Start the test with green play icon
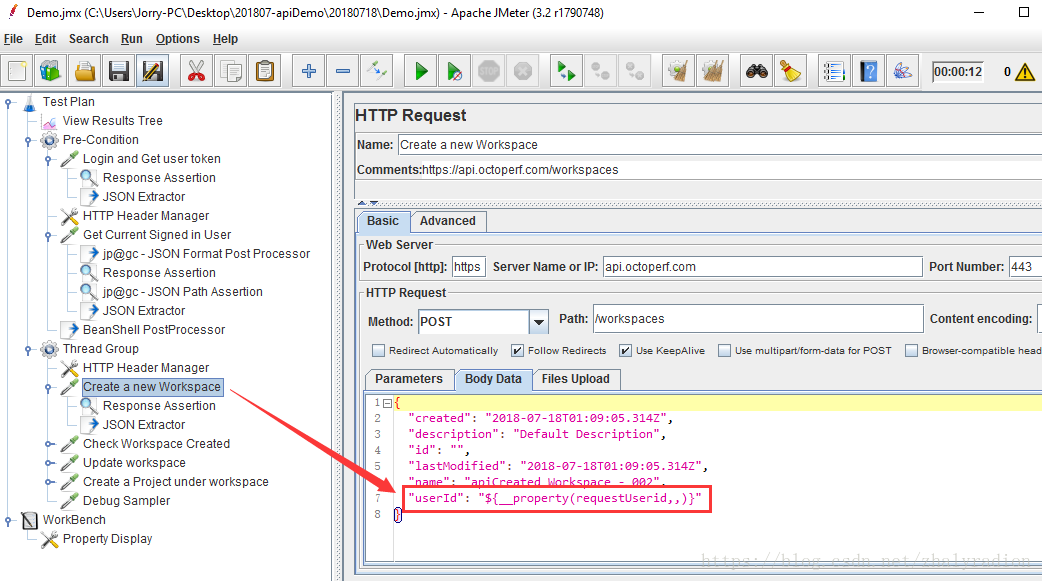The height and width of the screenshot is (581, 1042). click(x=421, y=71)
